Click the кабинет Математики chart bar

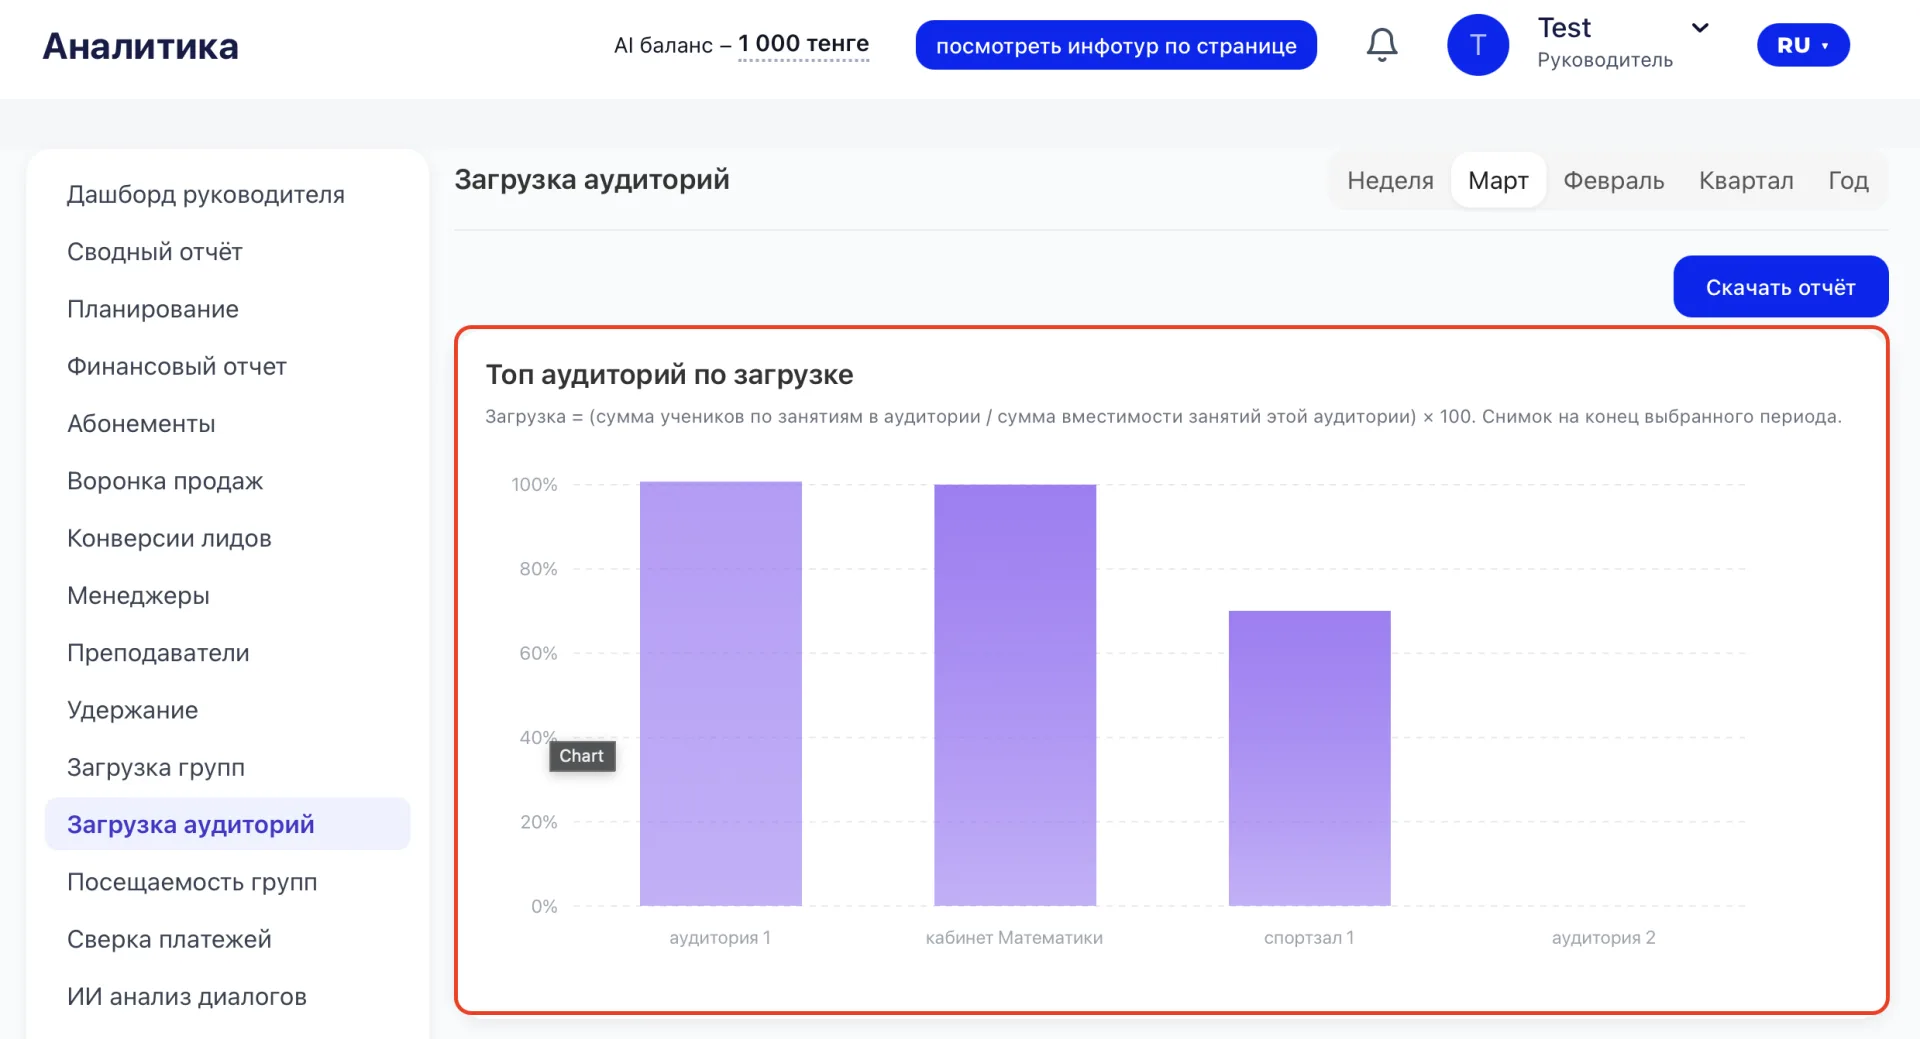point(1015,695)
